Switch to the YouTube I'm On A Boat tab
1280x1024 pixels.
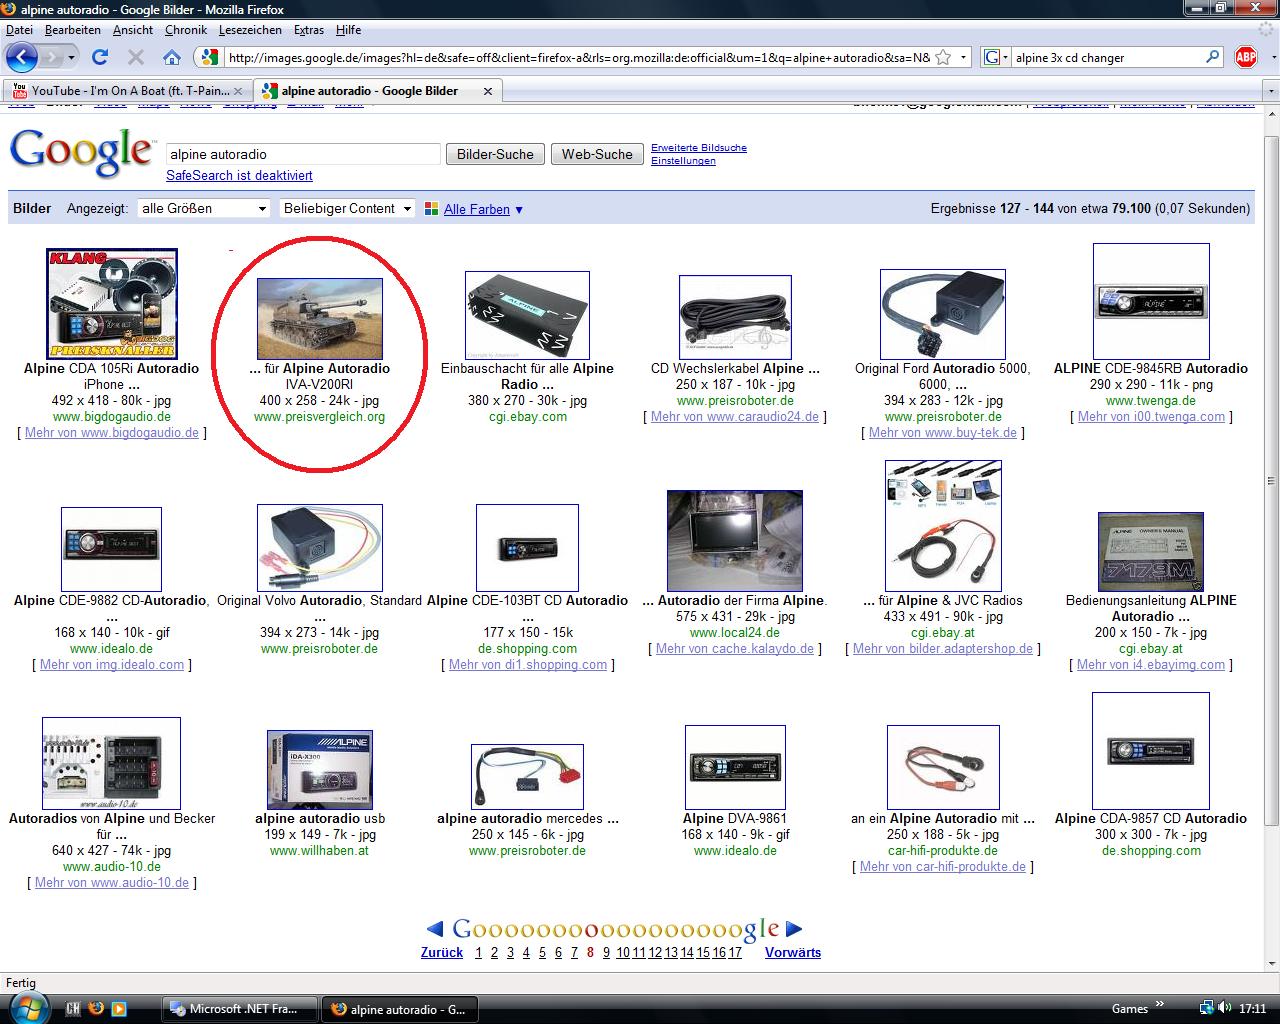pyautogui.click(x=128, y=91)
